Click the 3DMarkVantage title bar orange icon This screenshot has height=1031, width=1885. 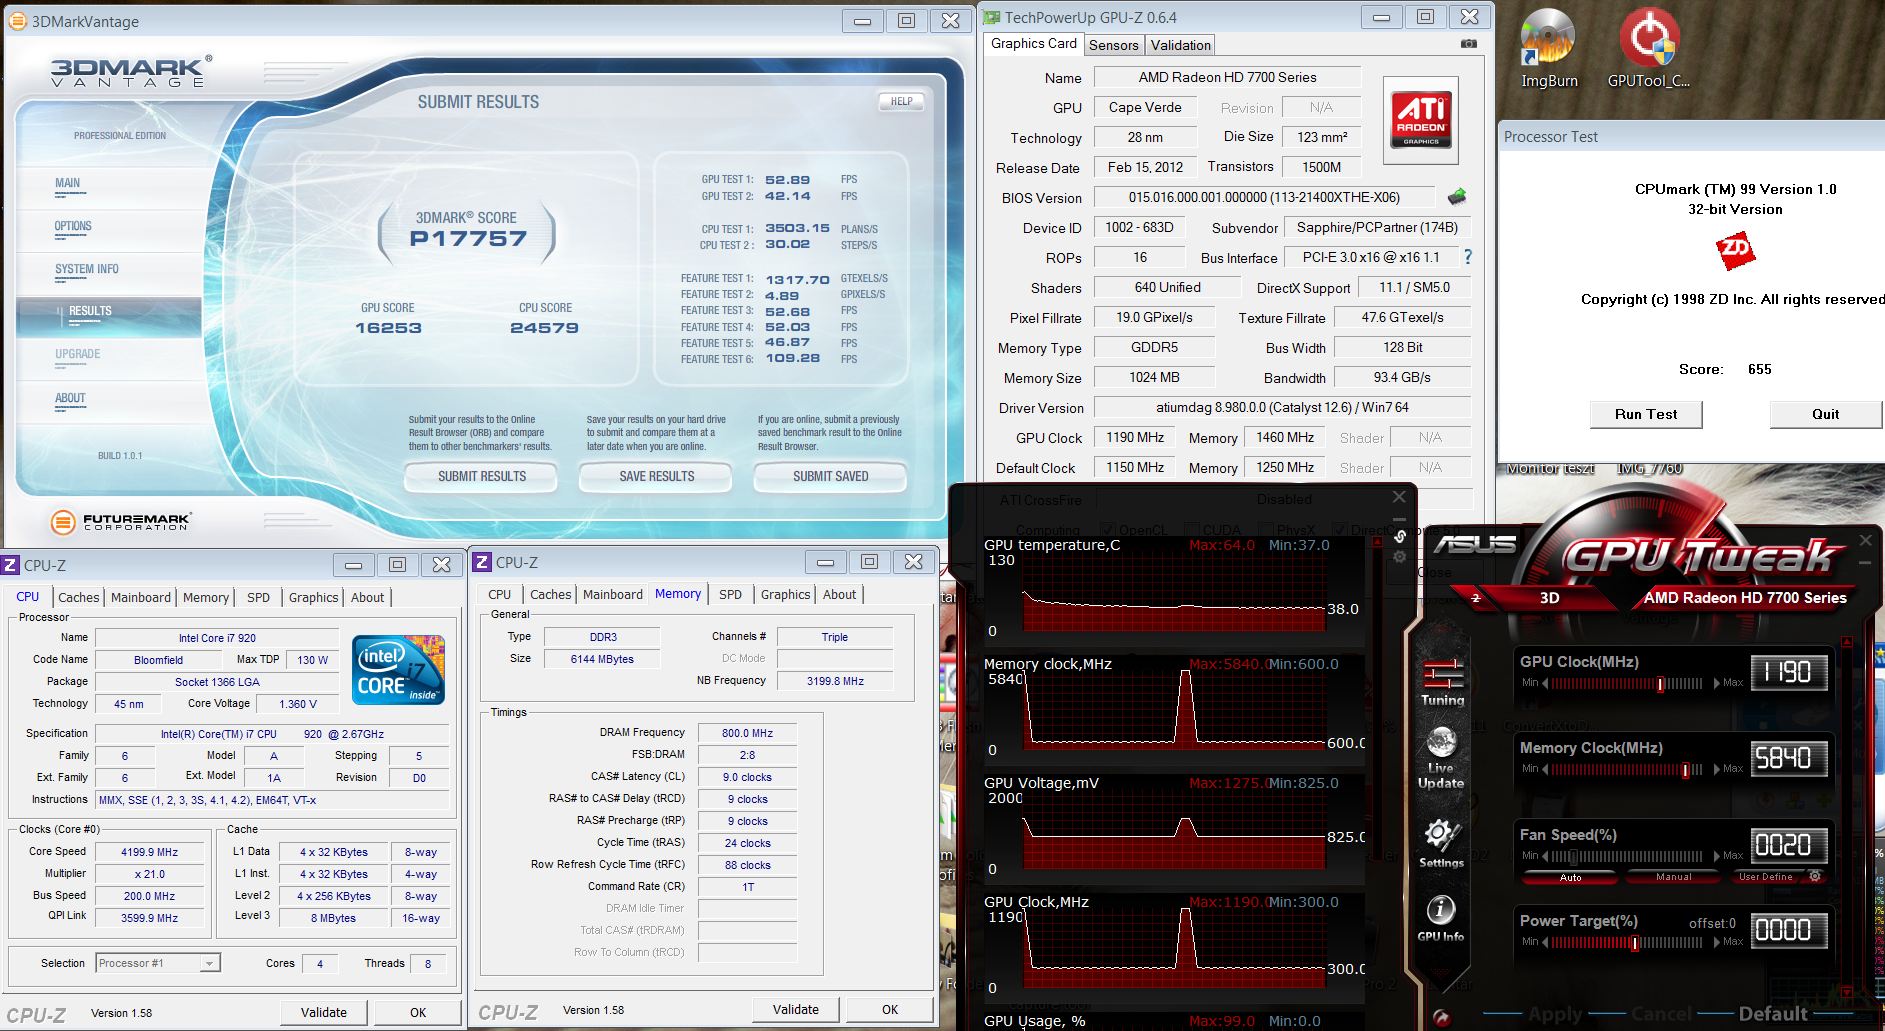pos(17,21)
